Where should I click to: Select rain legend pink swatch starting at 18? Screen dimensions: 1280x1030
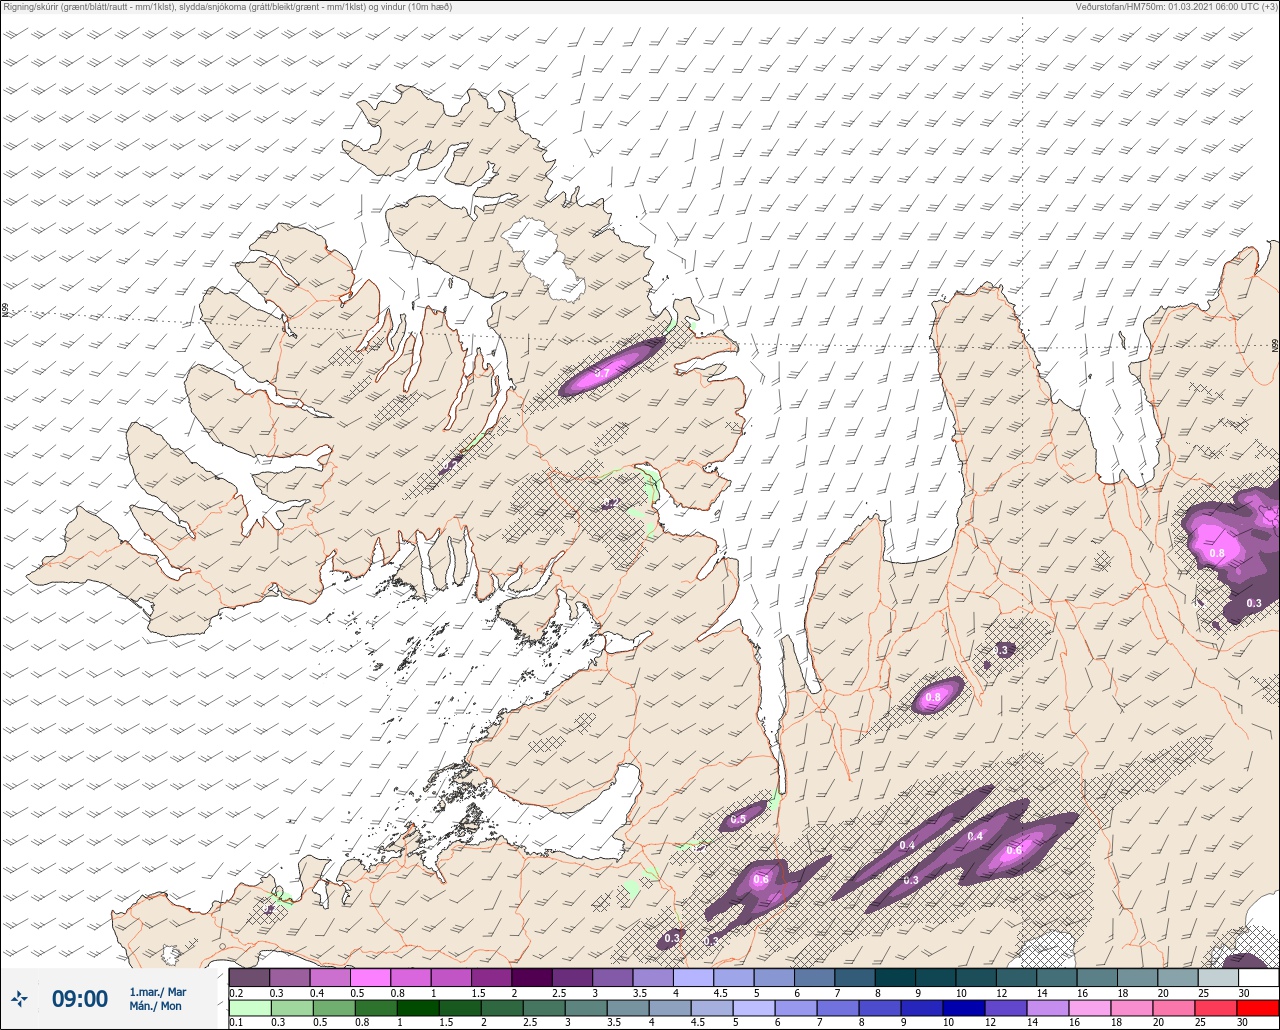tap(1130, 1007)
